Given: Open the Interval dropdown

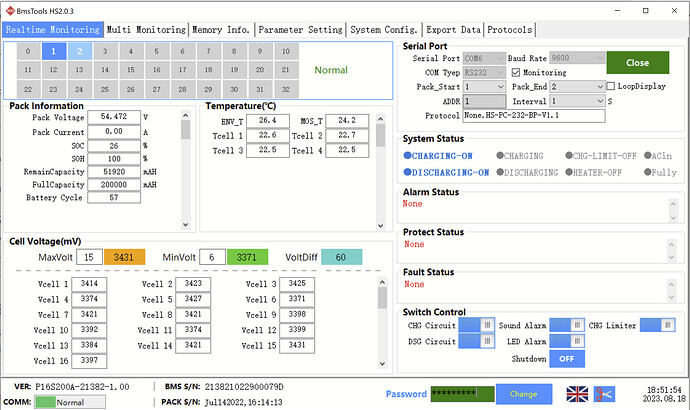Looking at the screenshot, I should click(x=577, y=101).
